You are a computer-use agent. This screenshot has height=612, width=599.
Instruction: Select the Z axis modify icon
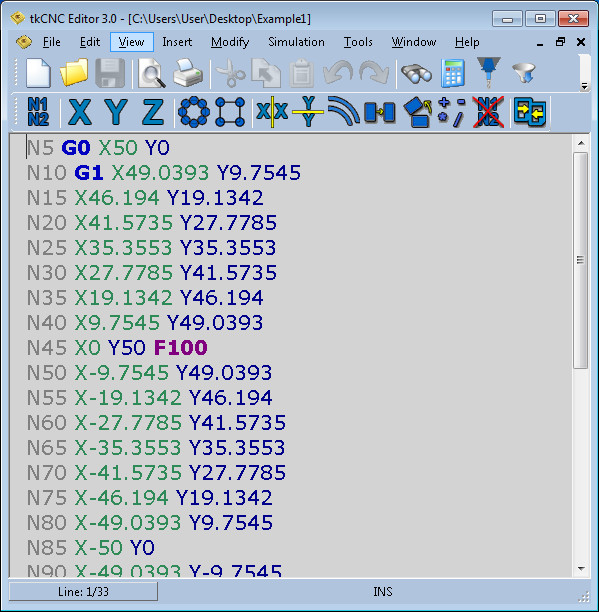pos(152,112)
